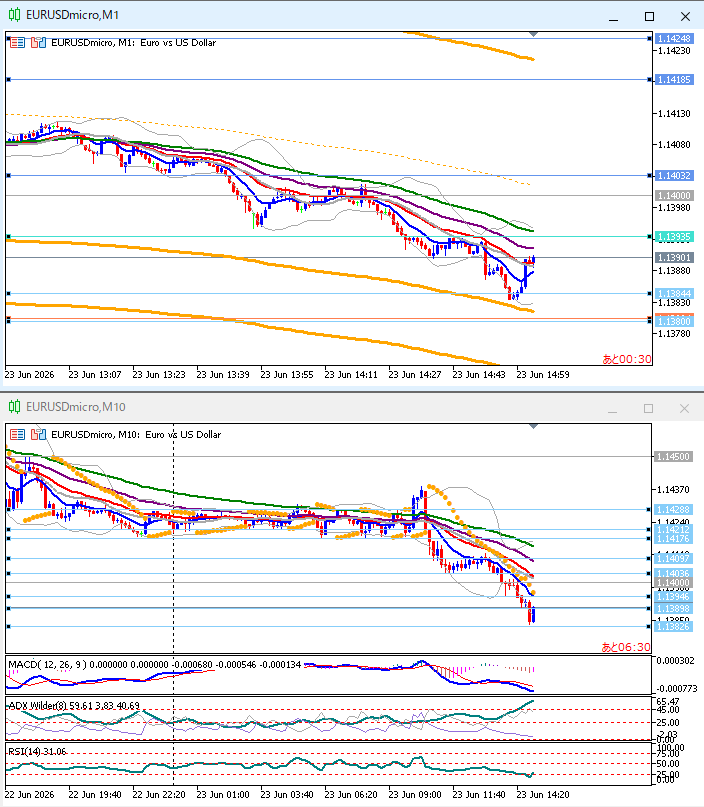Click the '23 Jun 13:07' time label on M1 axis

pos(95,375)
